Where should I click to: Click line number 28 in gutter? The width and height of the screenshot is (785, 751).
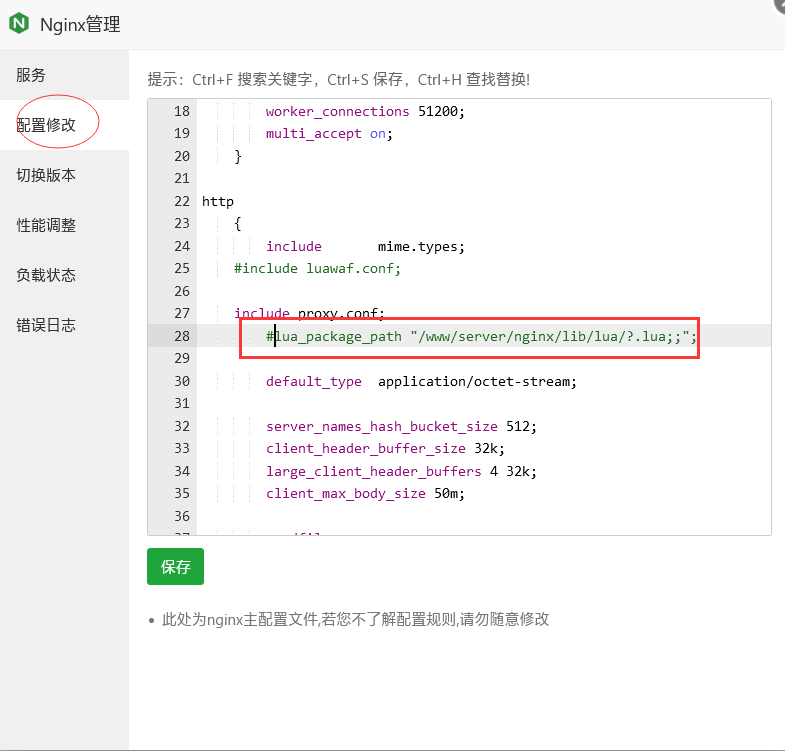(x=182, y=336)
